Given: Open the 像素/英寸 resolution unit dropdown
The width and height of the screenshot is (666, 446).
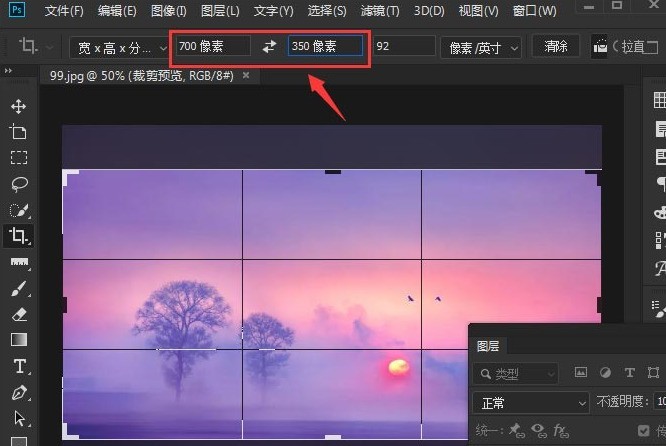Looking at the screenshot, I should click(x=481, y=48).
